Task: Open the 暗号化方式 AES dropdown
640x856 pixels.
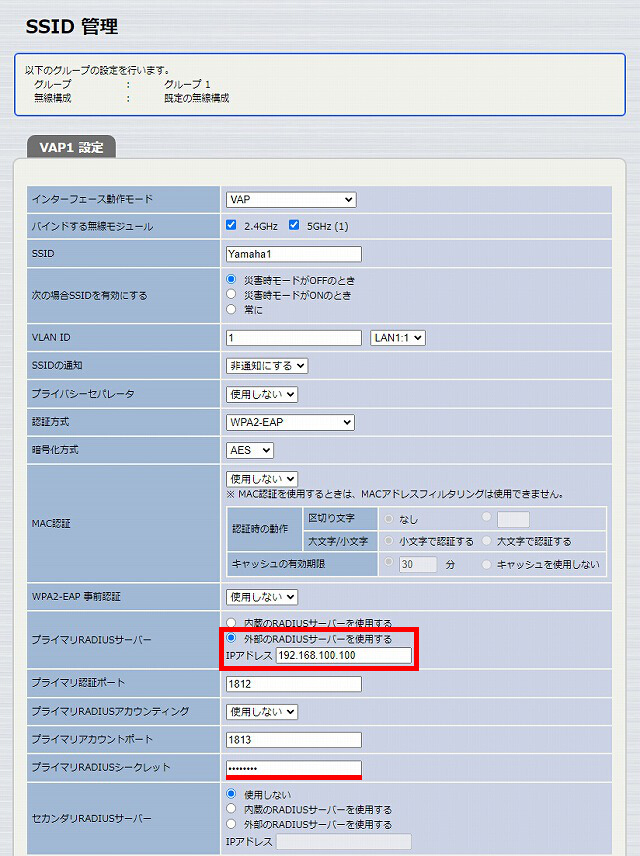Action: [x=250, y=450]
